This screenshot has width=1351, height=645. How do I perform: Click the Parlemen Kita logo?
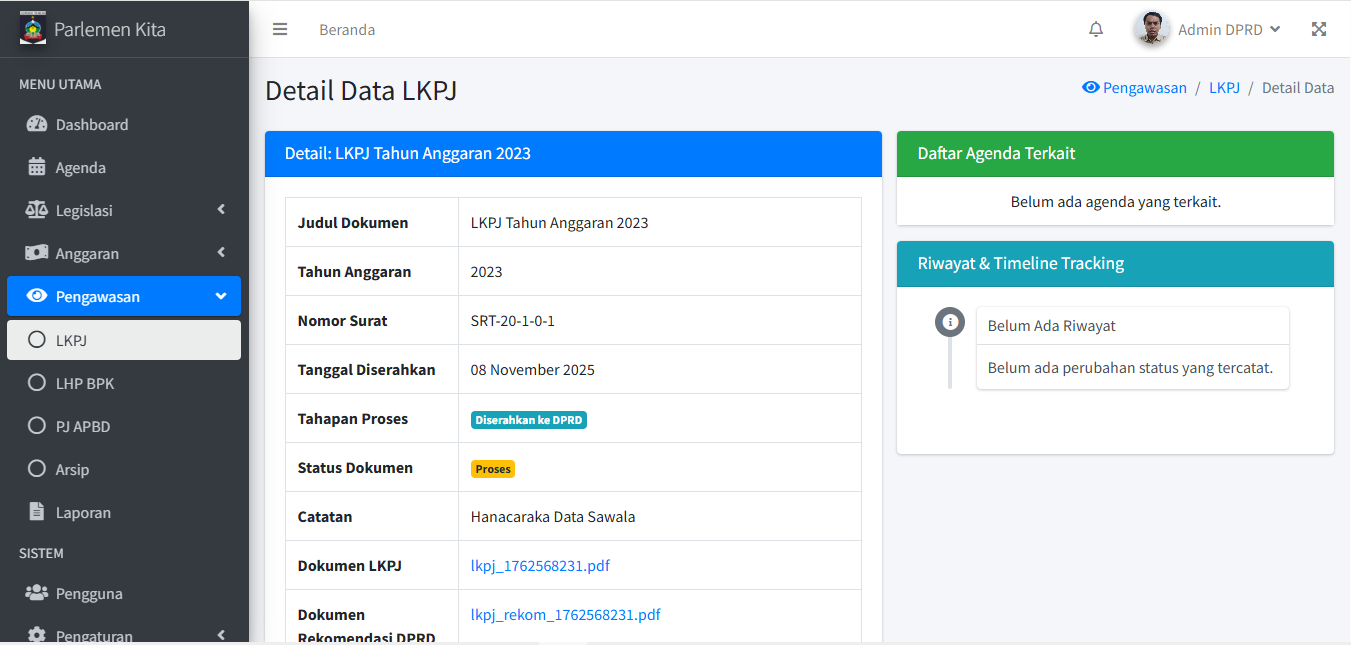33,29
